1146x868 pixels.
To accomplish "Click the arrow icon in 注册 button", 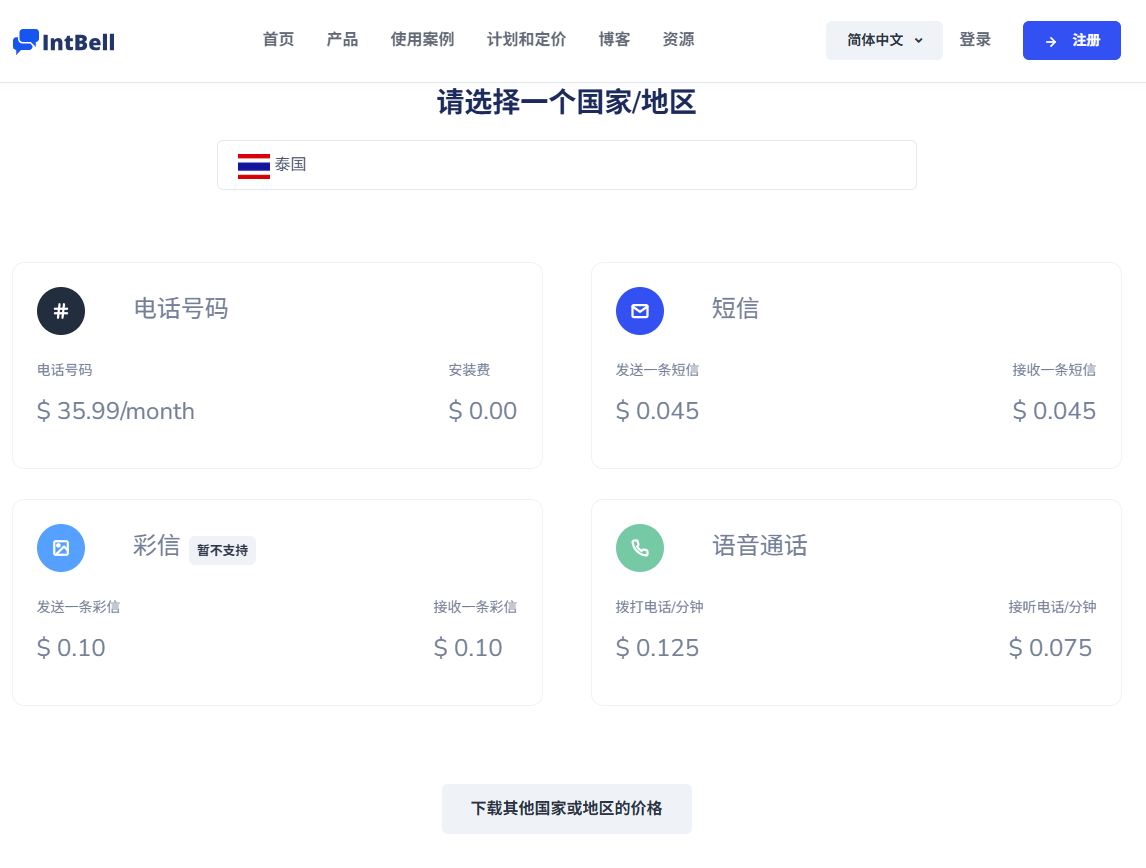I will point(1051,41).
